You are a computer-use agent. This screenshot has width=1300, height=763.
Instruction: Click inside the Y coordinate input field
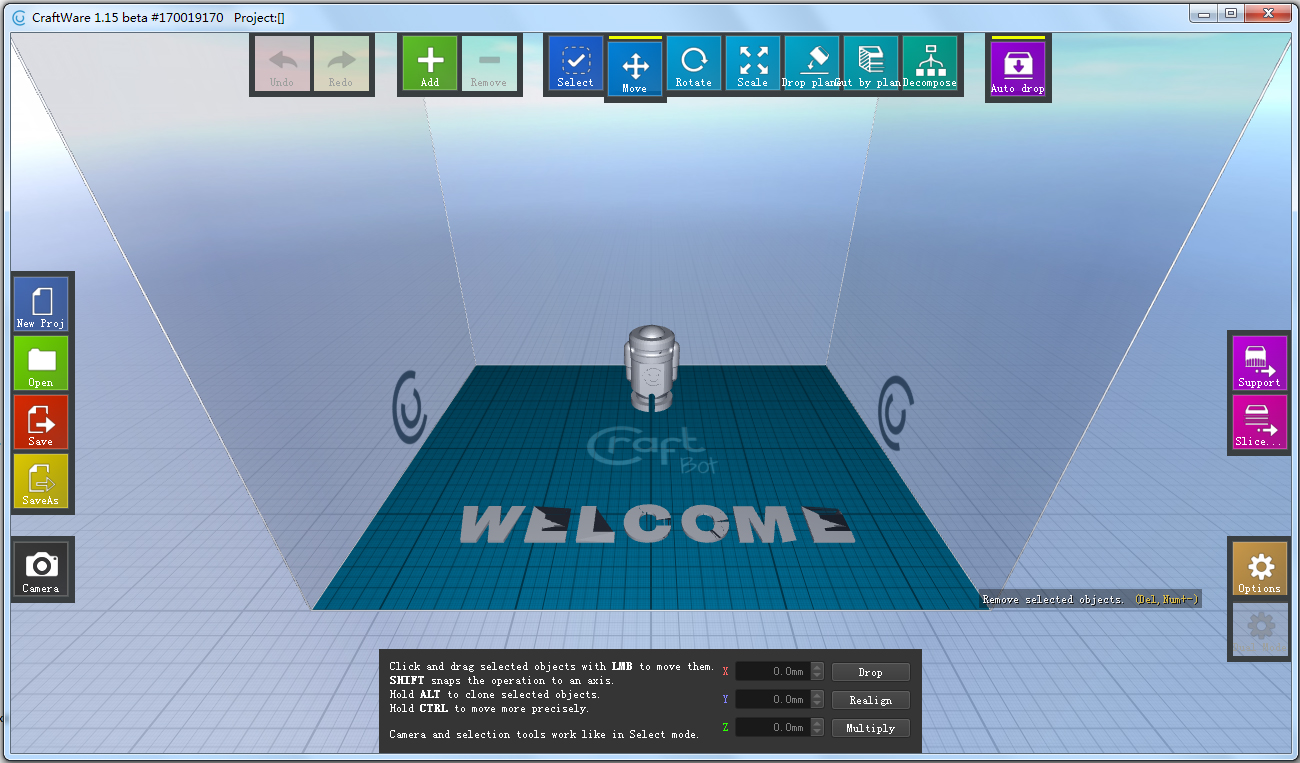tap(775, 699)
